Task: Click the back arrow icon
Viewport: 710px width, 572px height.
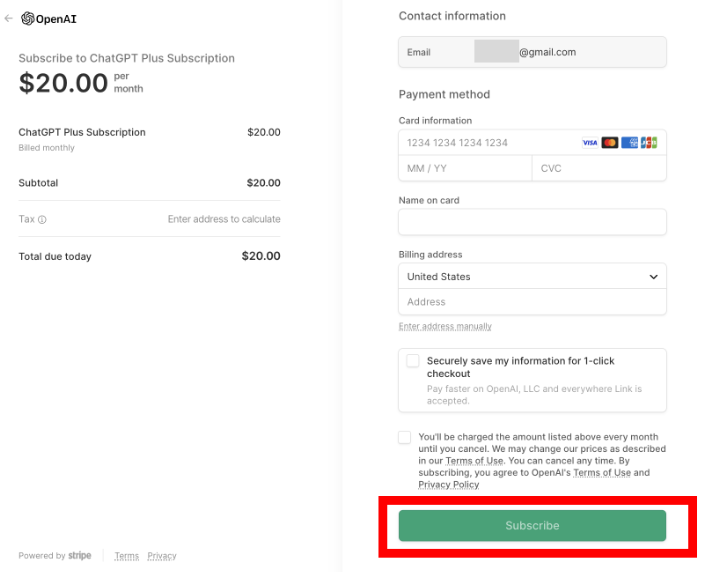Action: (x=9, y=18)
